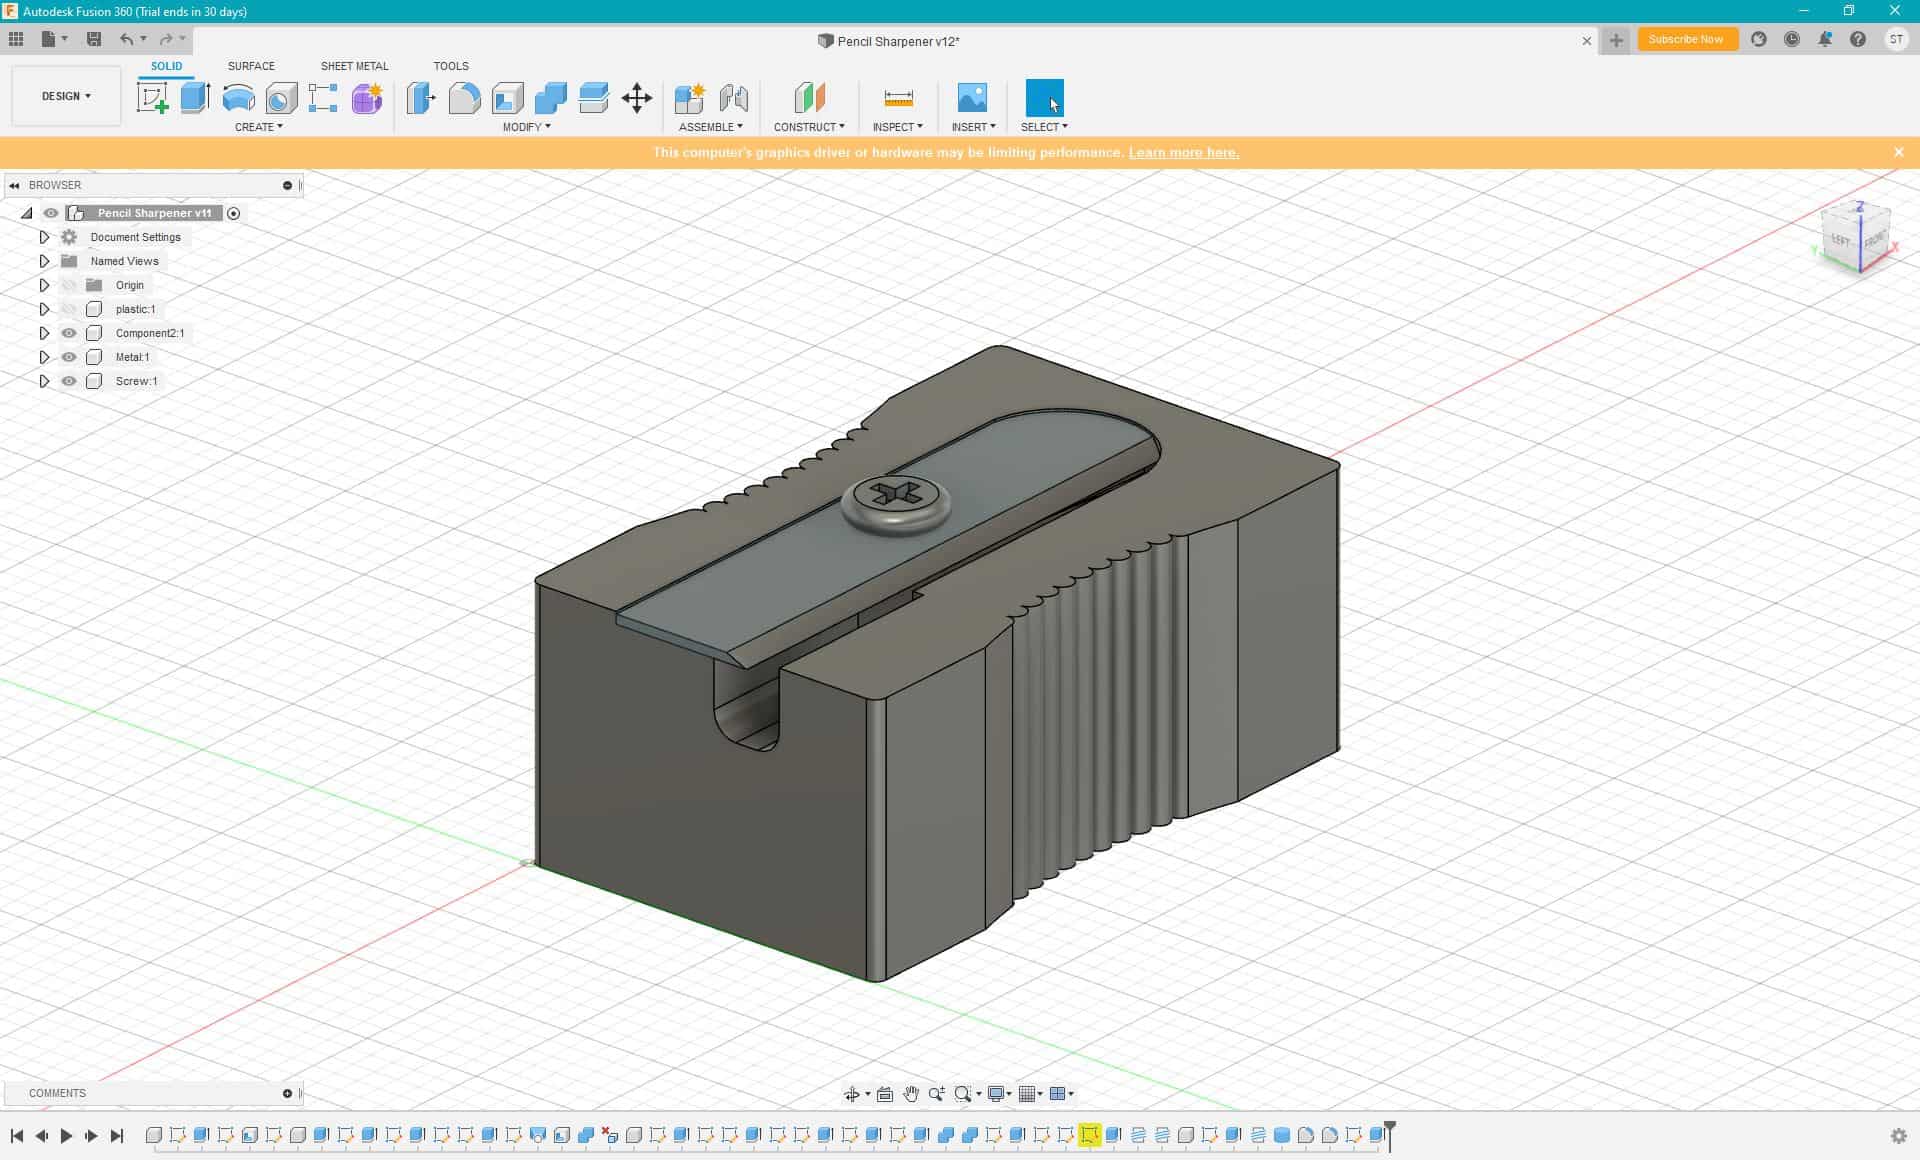
Task: Open the CREATE dropdown menu
Action: (x=259, y=127)
